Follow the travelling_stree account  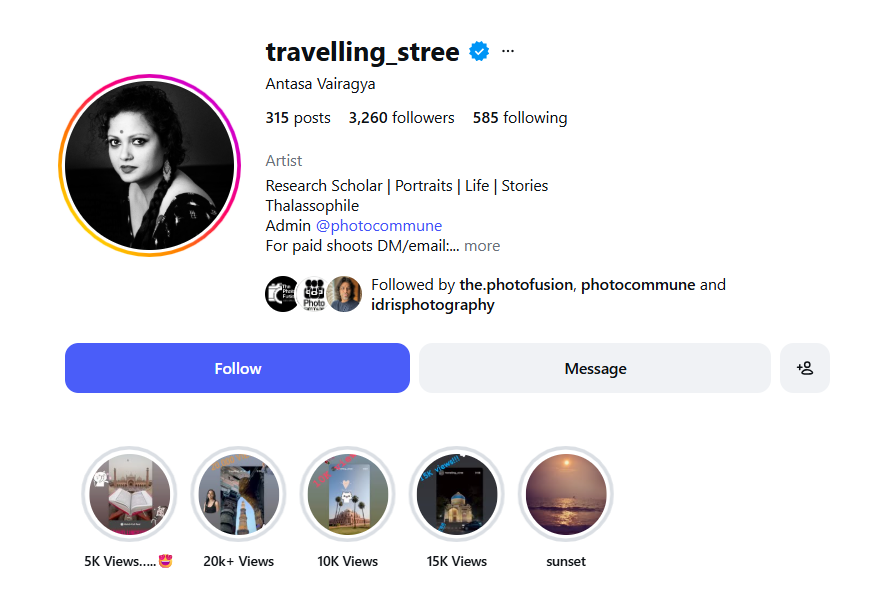(x=237, y=368)
